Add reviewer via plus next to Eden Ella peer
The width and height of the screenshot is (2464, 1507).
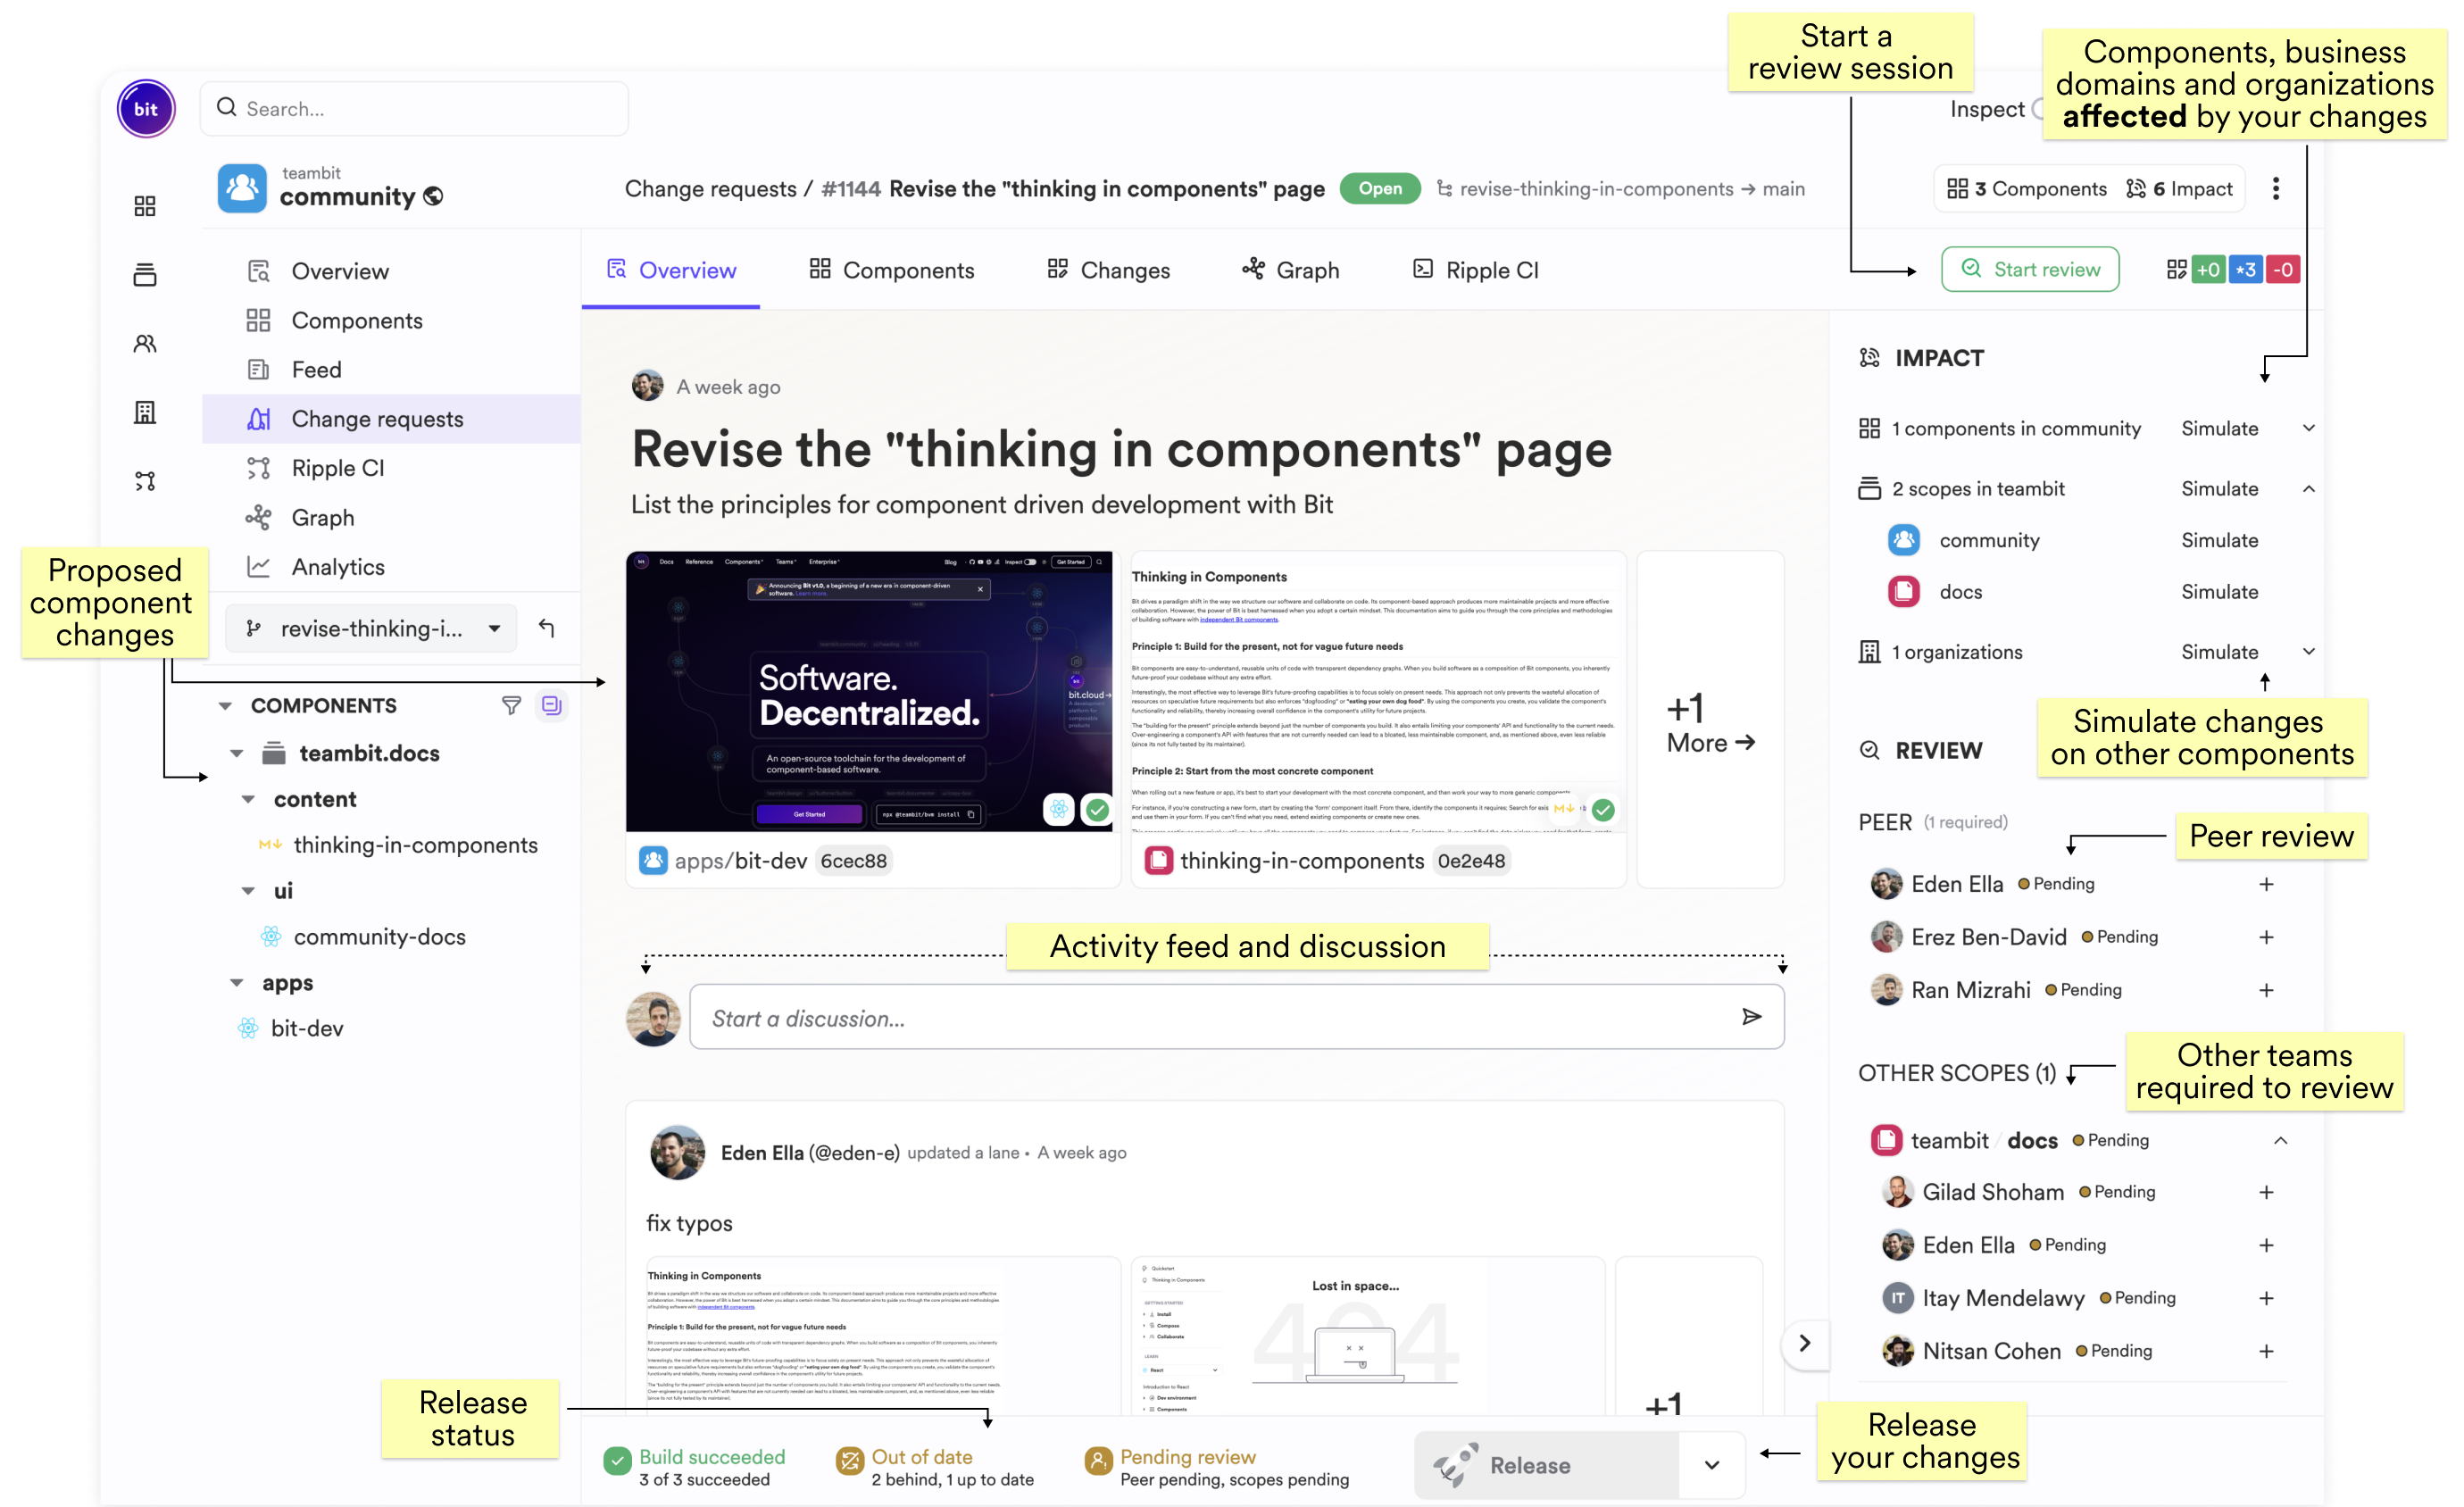pos(2266,884)
